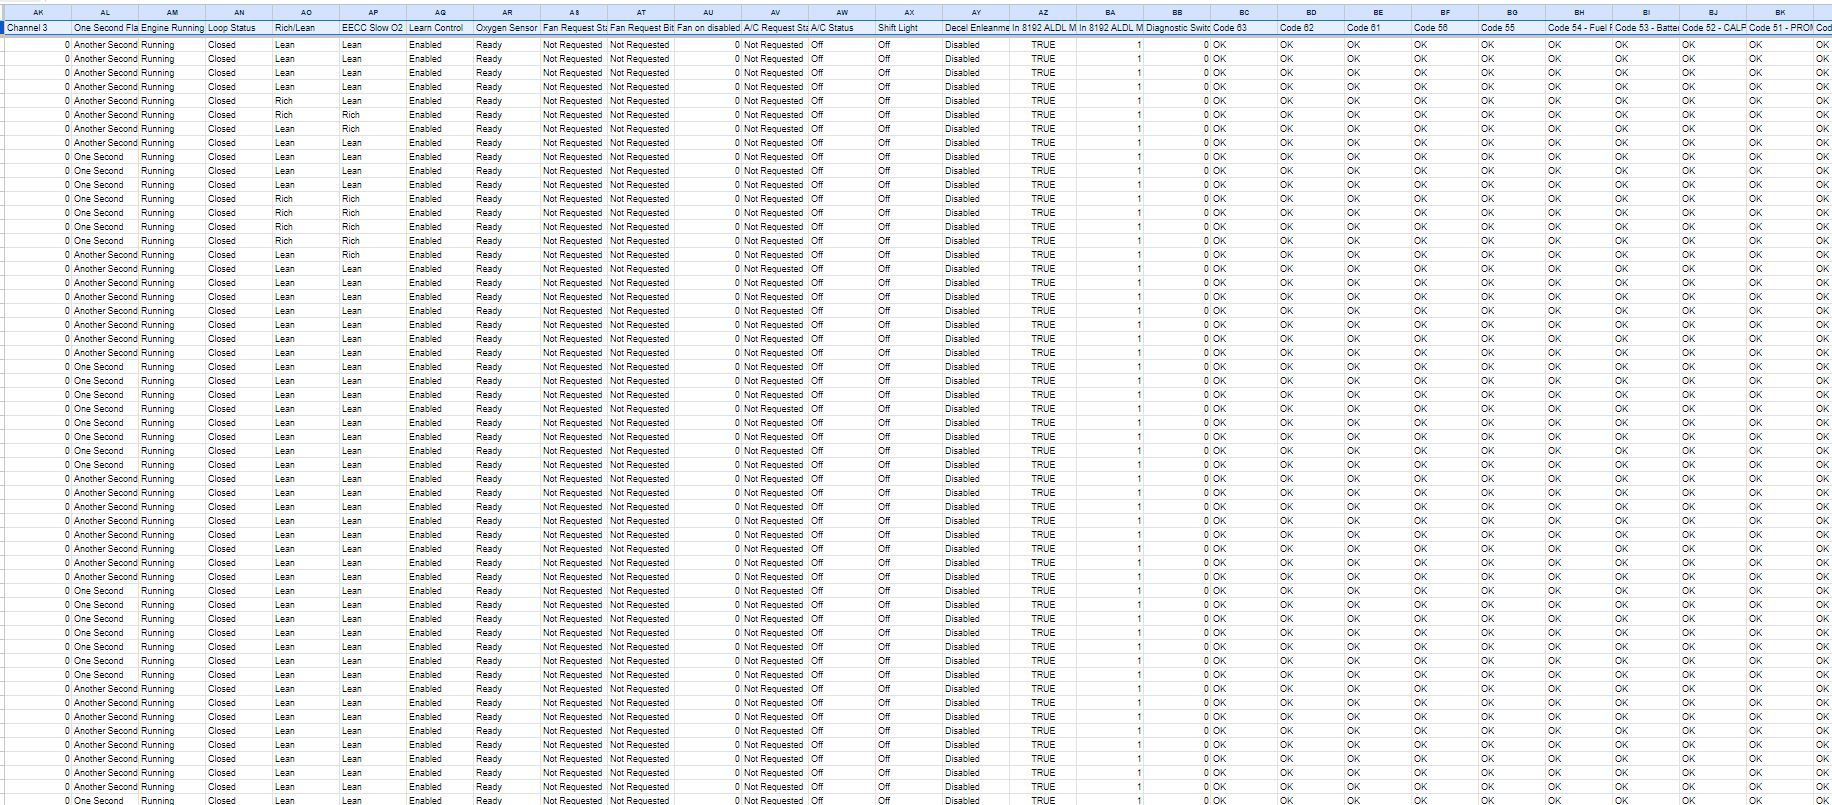This screenshot has width=1832, height=805.
Task: Select the A/C Status header cell
Action: [x=842, y=28]
